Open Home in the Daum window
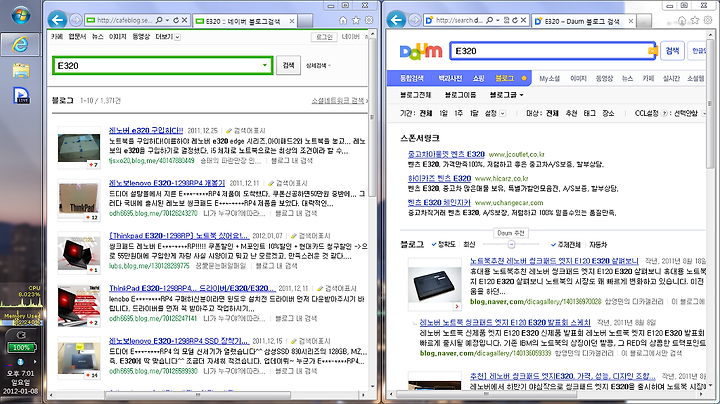 point(682,20)
